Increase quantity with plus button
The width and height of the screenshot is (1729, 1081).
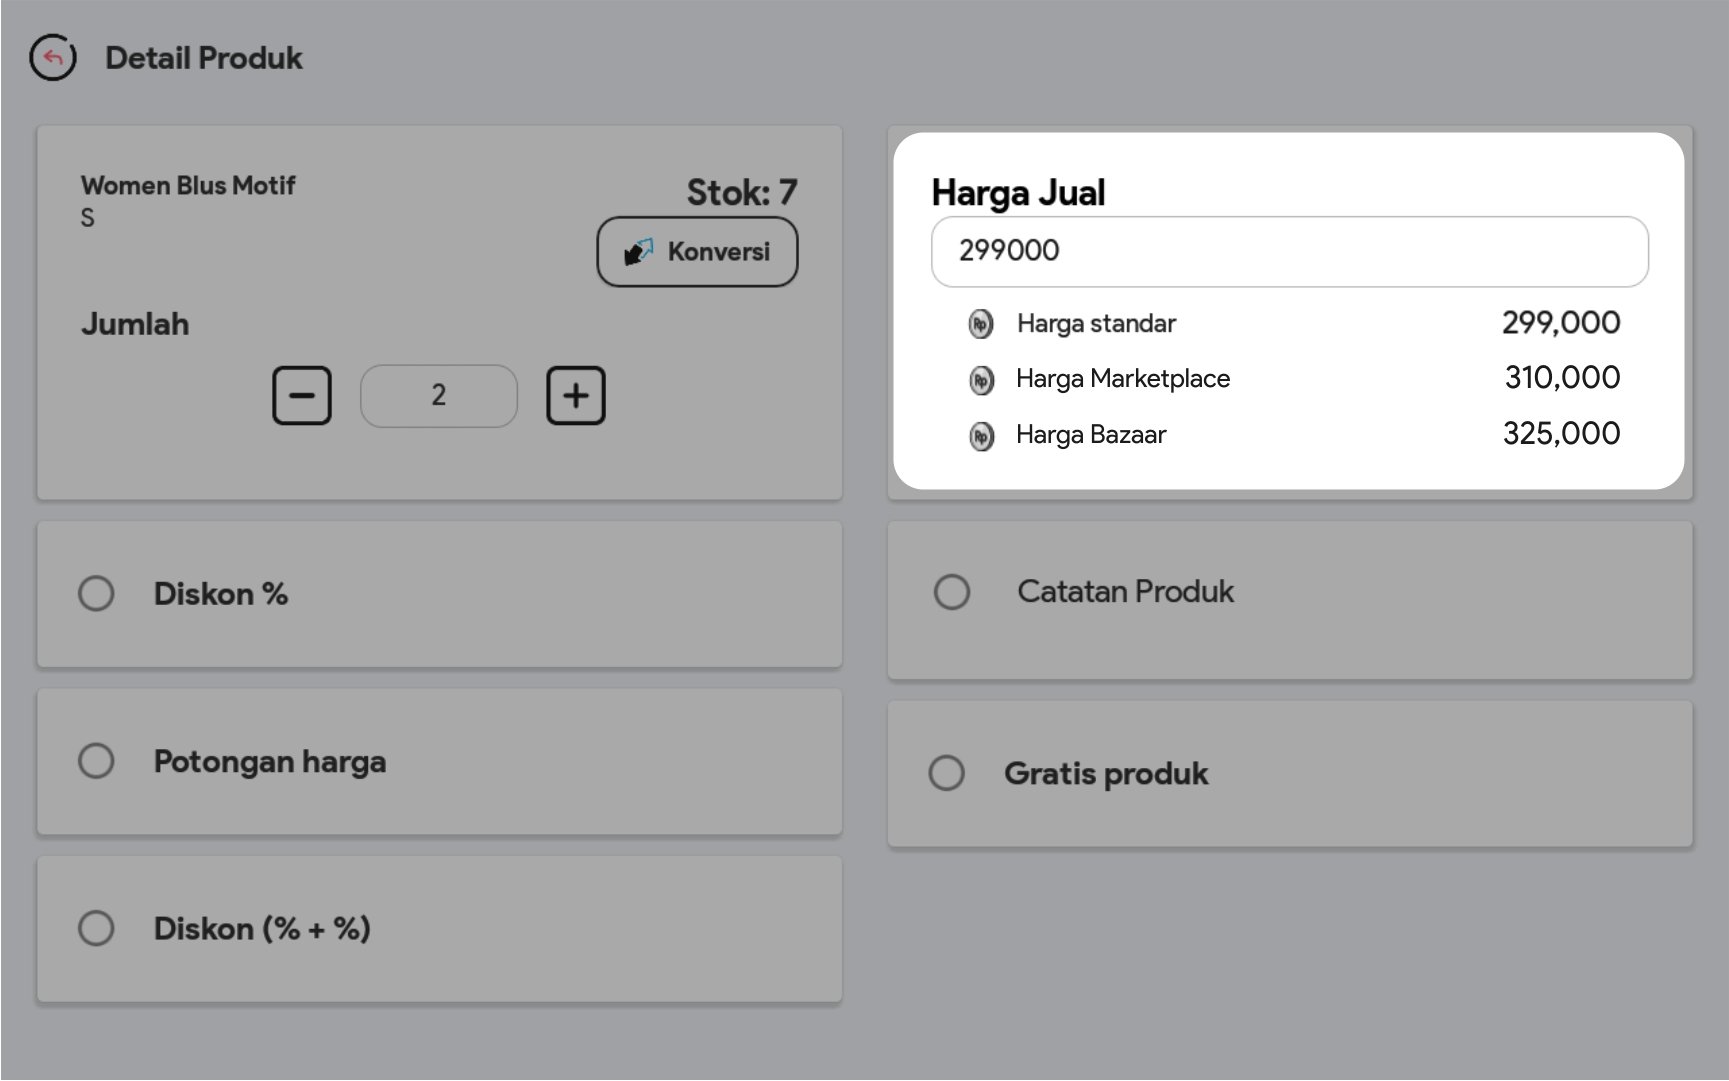[x=575, y=396]
